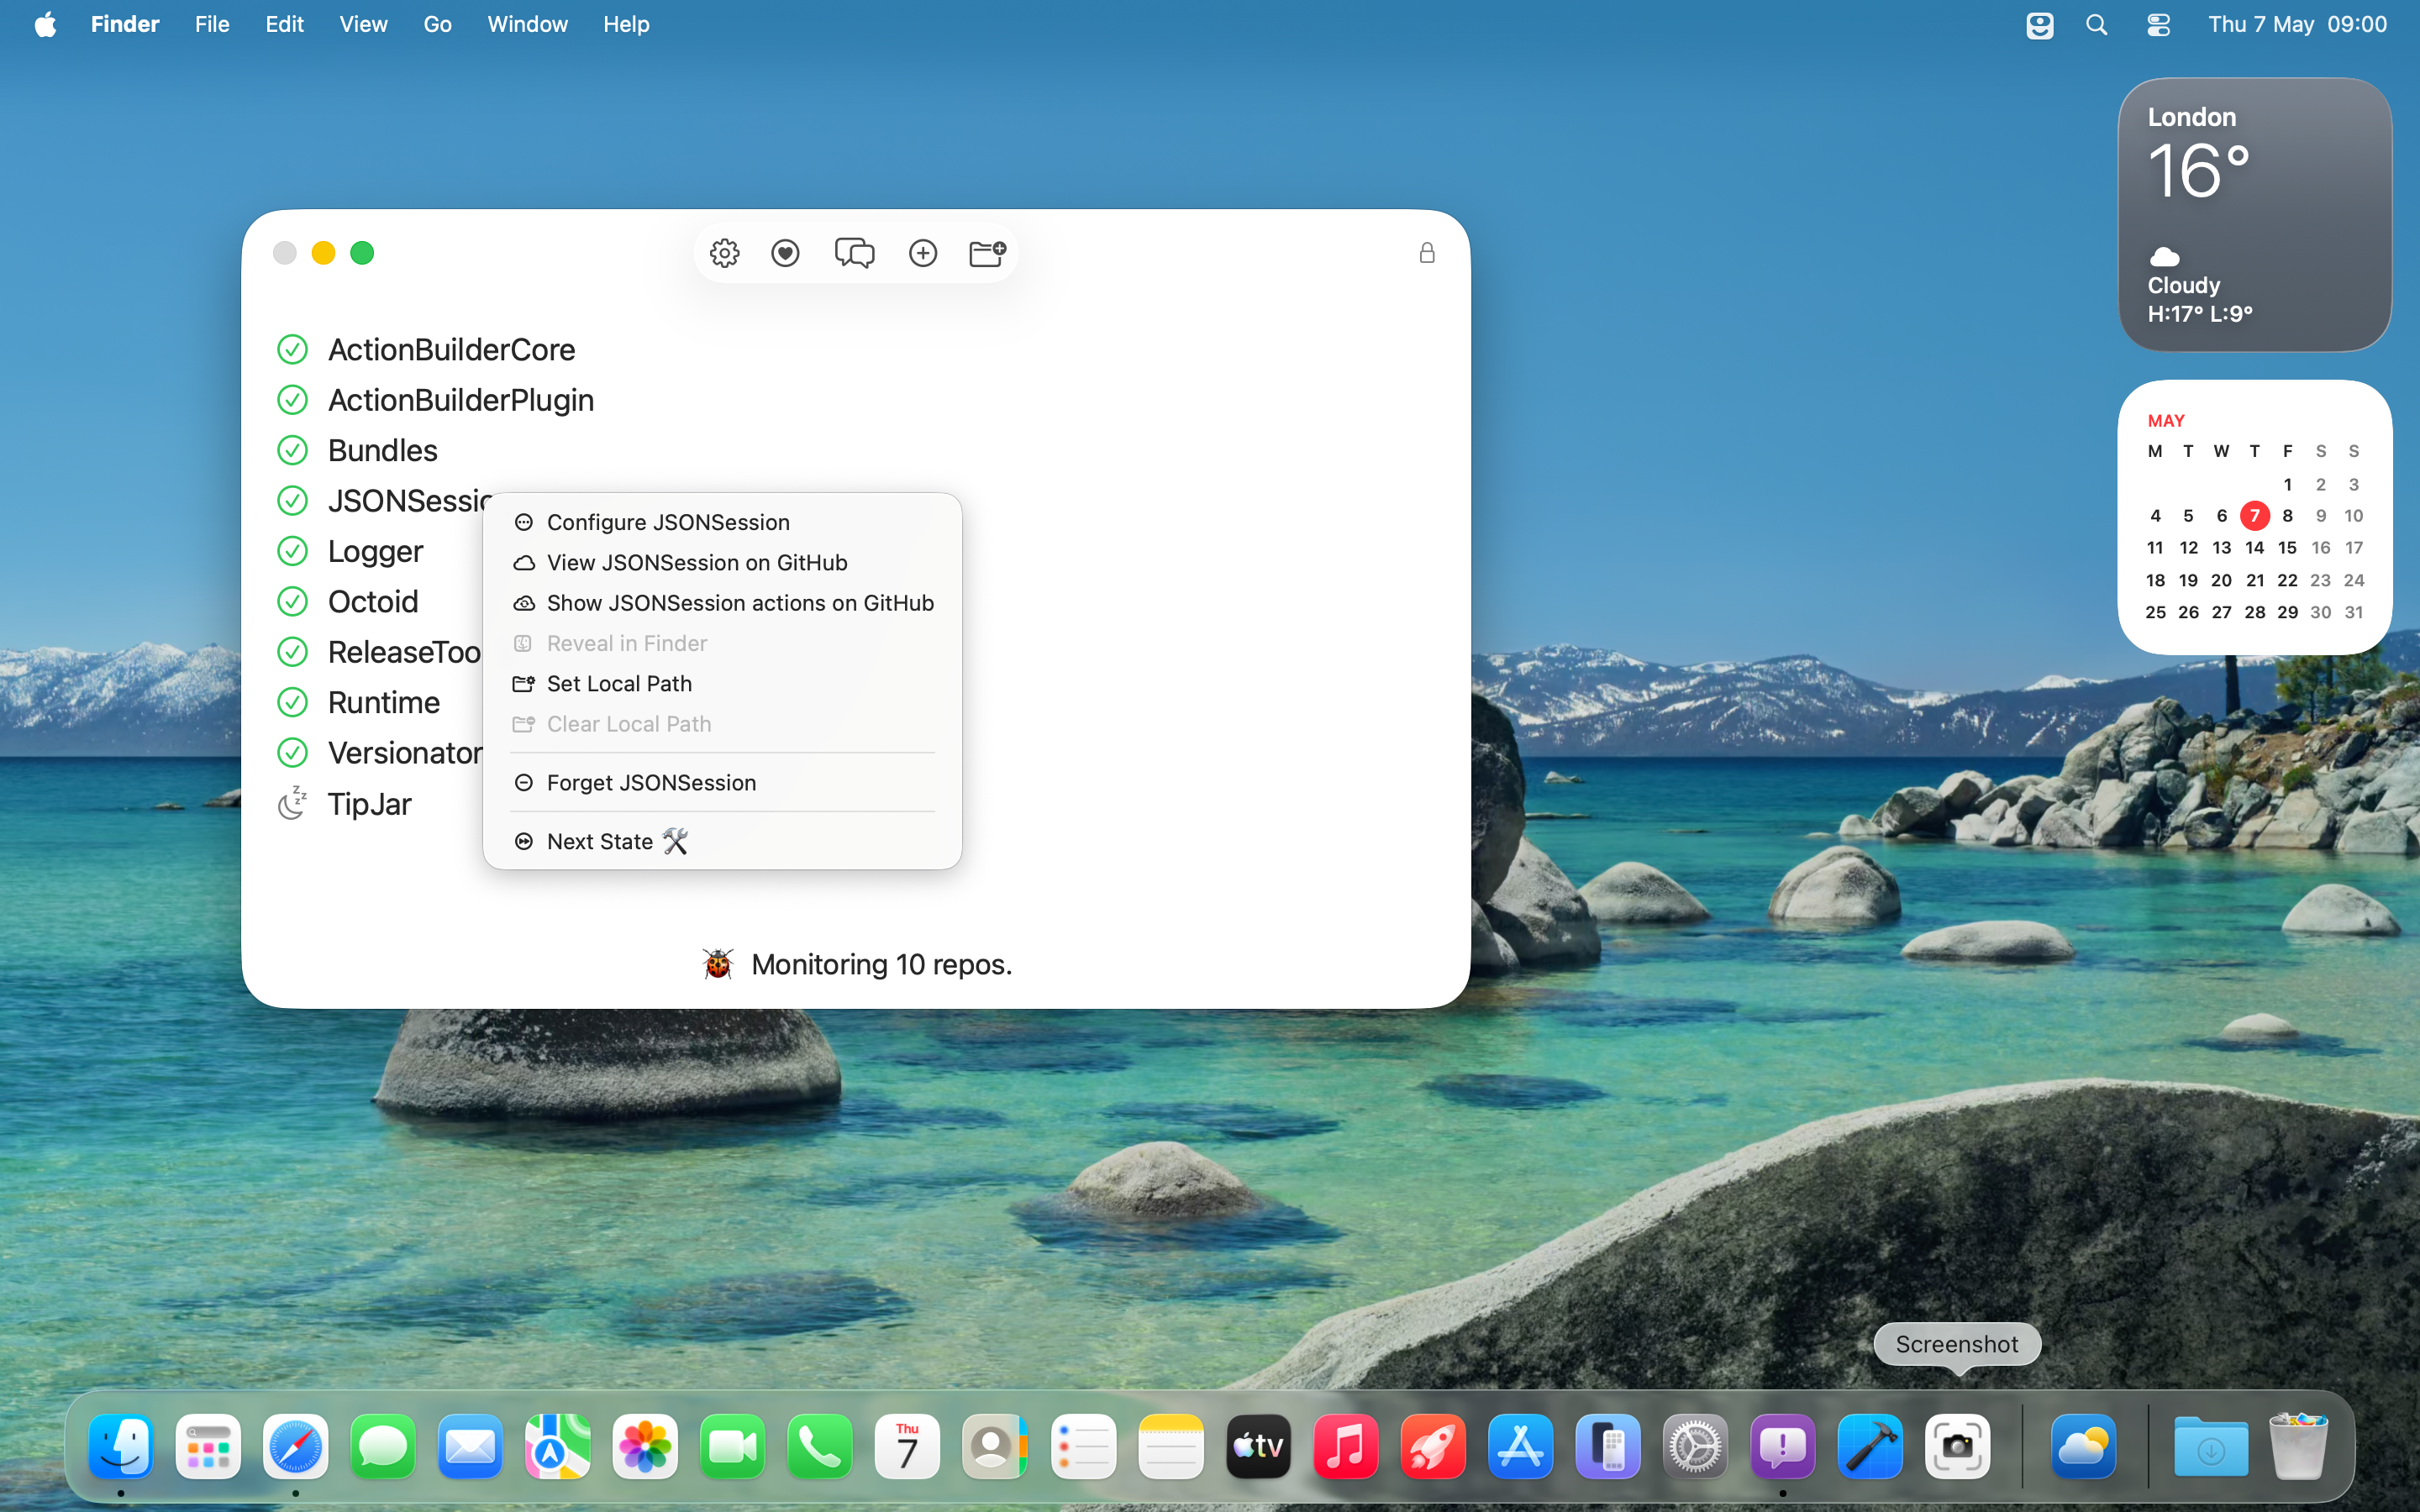Open Messages from the Dock
The image size is (2420, 1512).
[383, 1446]
